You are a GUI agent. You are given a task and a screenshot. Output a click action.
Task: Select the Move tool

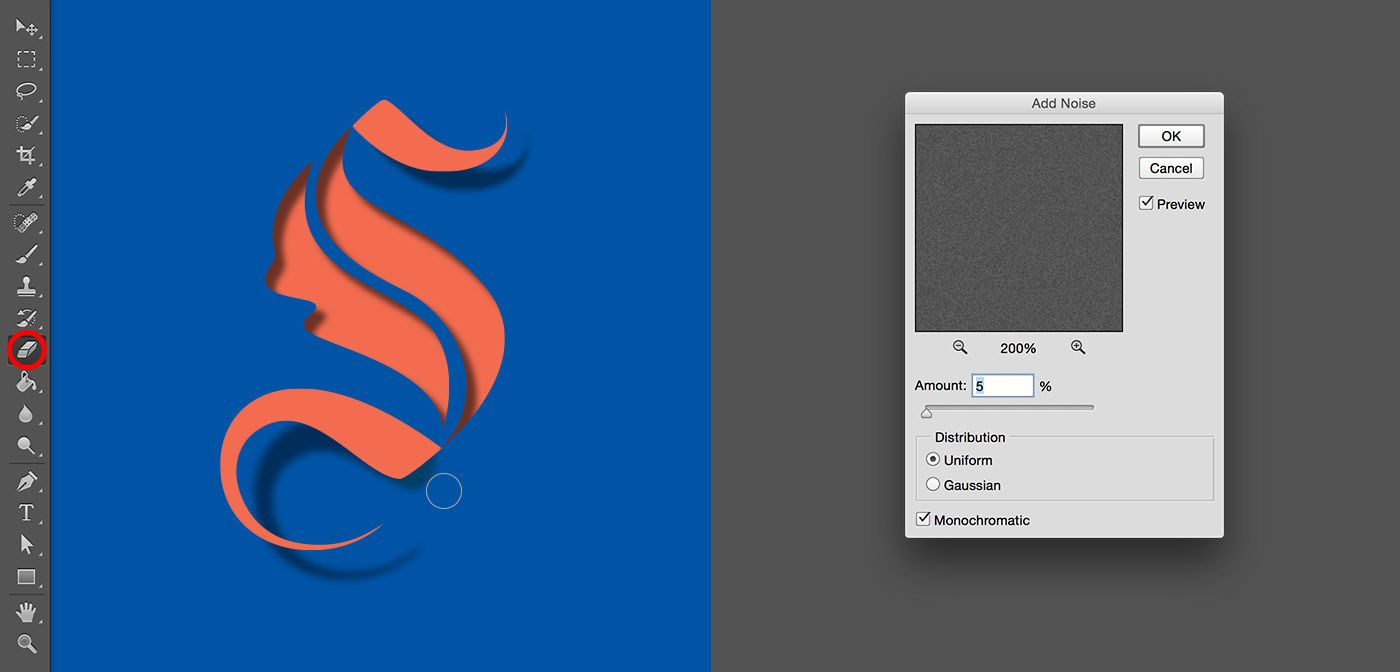26,28
